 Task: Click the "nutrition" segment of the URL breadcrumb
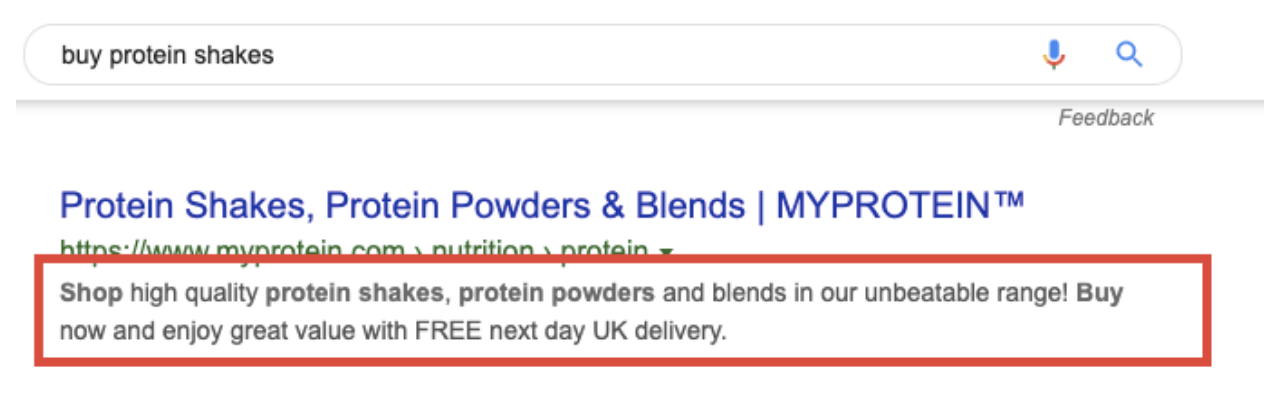[482, 248]
